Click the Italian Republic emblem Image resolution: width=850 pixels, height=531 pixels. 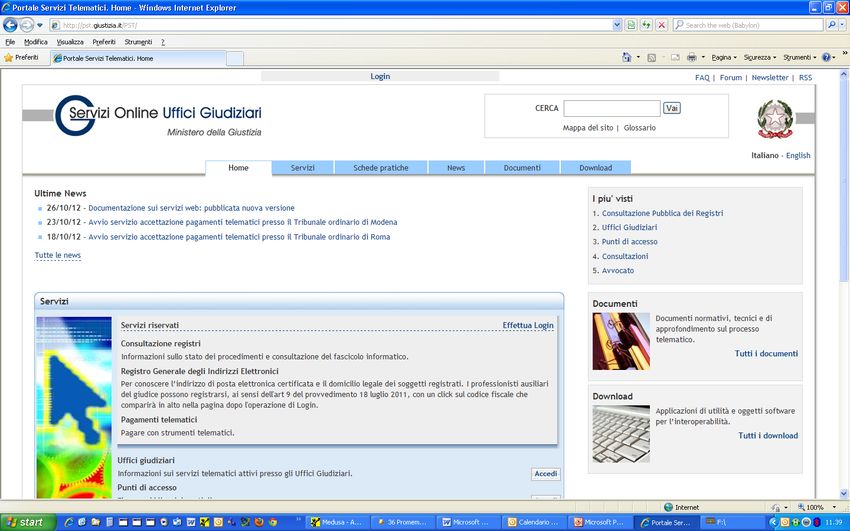[772, 120]
